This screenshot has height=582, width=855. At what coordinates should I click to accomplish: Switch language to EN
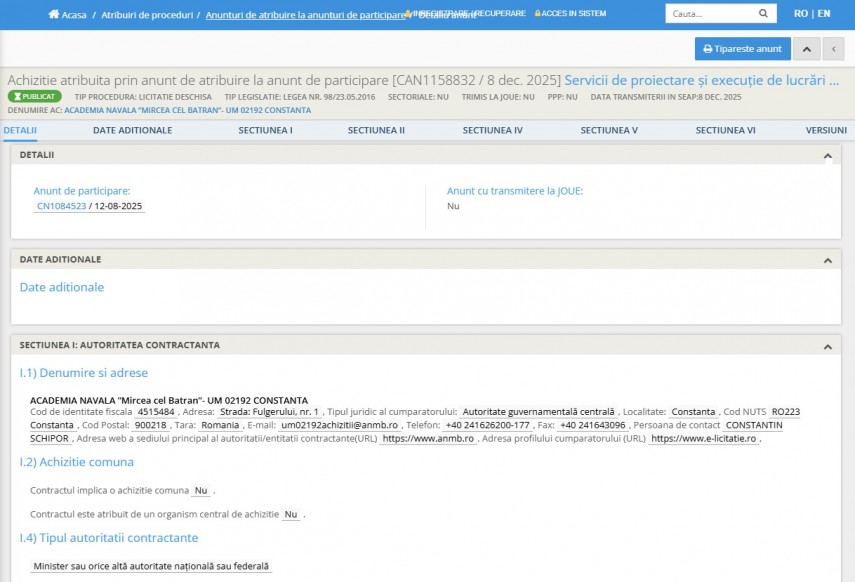(824, 14)
